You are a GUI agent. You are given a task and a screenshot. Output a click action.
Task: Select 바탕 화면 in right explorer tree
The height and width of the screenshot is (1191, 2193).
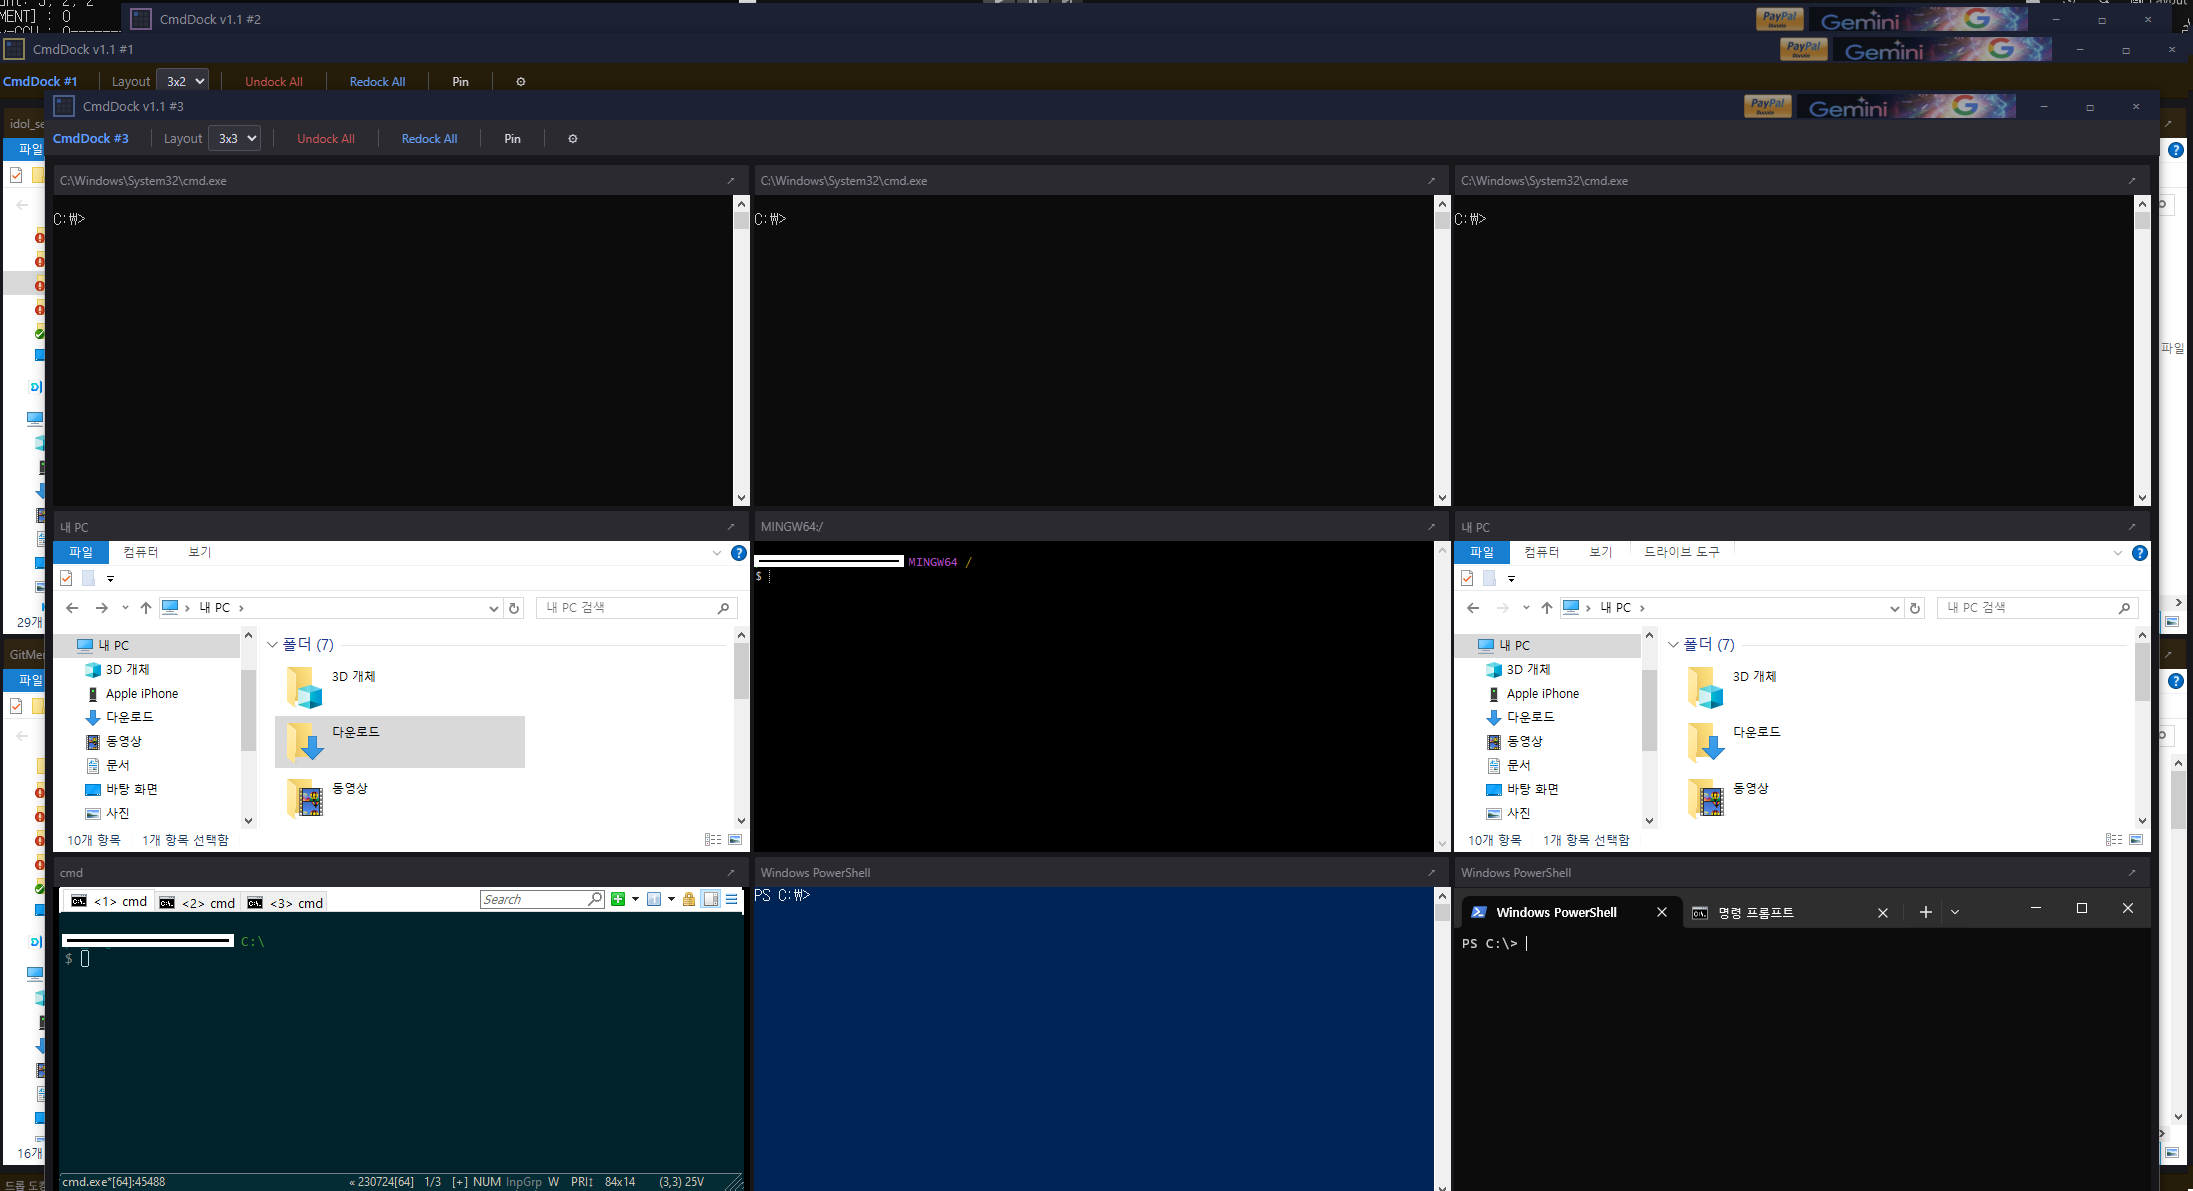pos(1532,790)
